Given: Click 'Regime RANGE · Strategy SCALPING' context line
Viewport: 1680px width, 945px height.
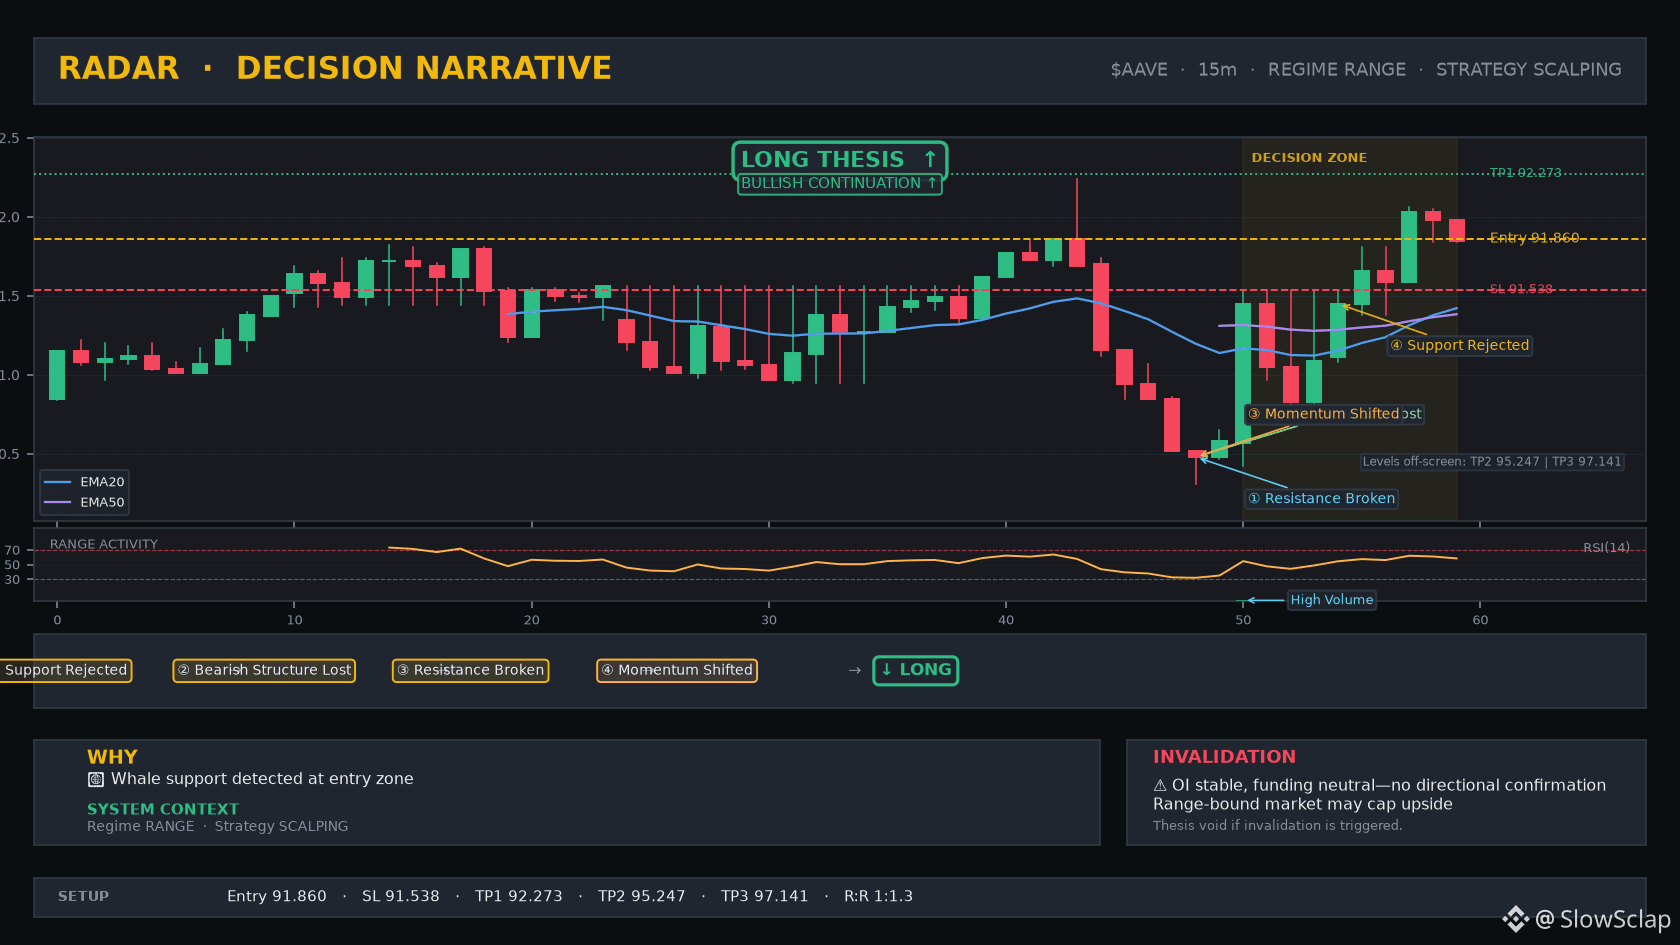Looking at the screenshot, I should (x=218, y=826).
